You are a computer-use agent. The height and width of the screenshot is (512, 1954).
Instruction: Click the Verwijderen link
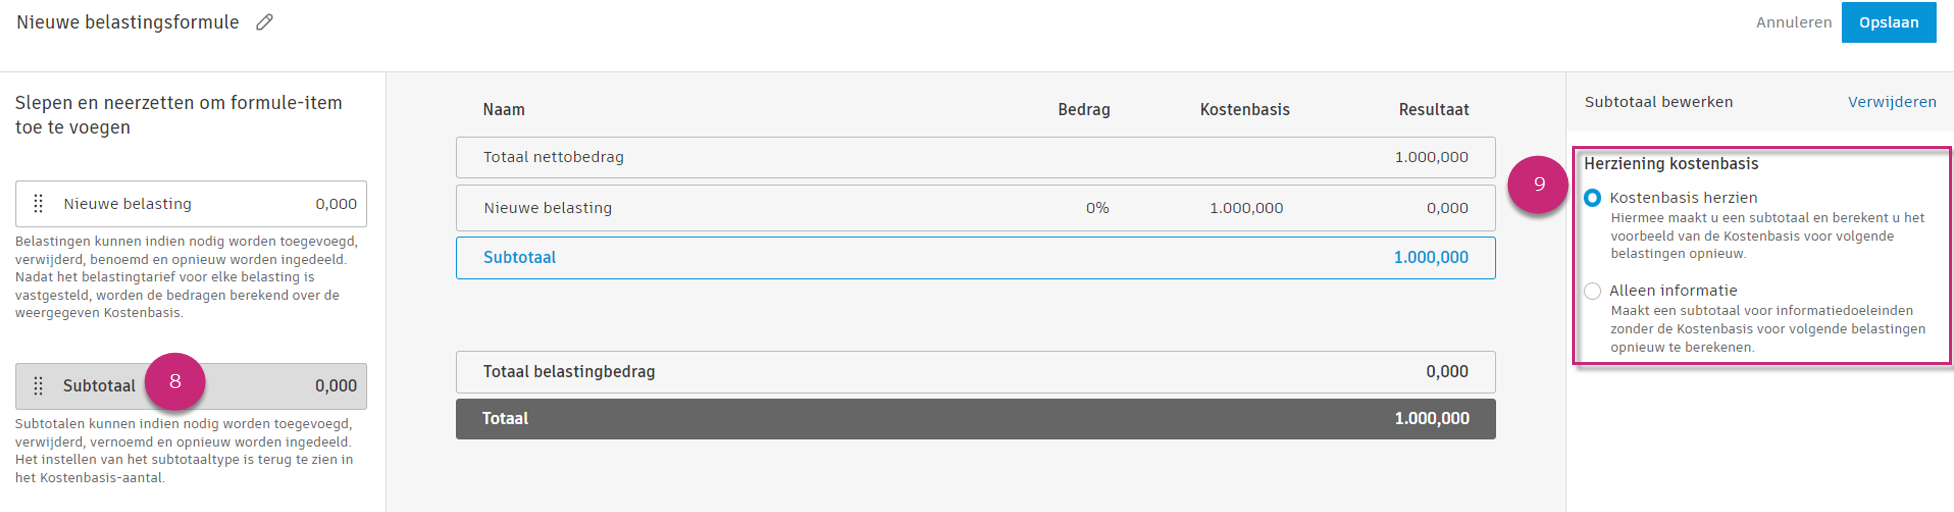1891,102
